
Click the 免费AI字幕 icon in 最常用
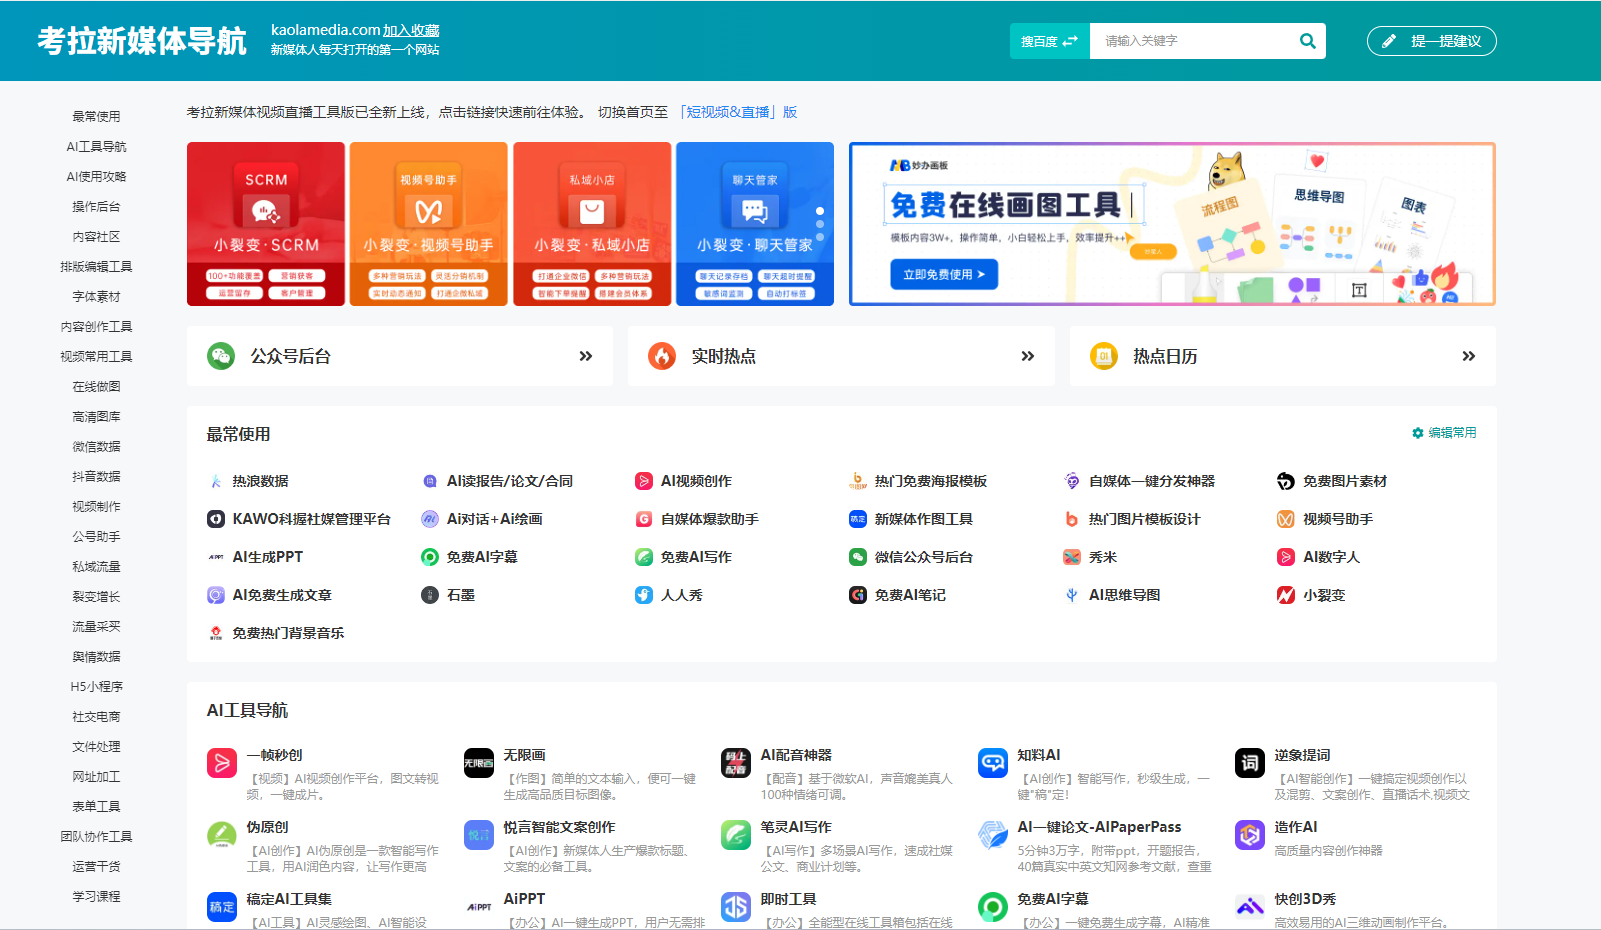coord(430,557)
